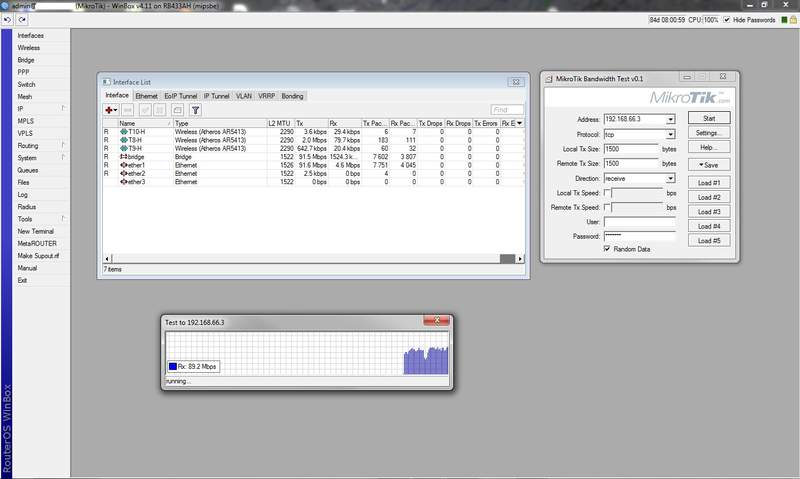Click the scroll-left arrow in Interface List
800x479 pixels.
click(107, 259)
